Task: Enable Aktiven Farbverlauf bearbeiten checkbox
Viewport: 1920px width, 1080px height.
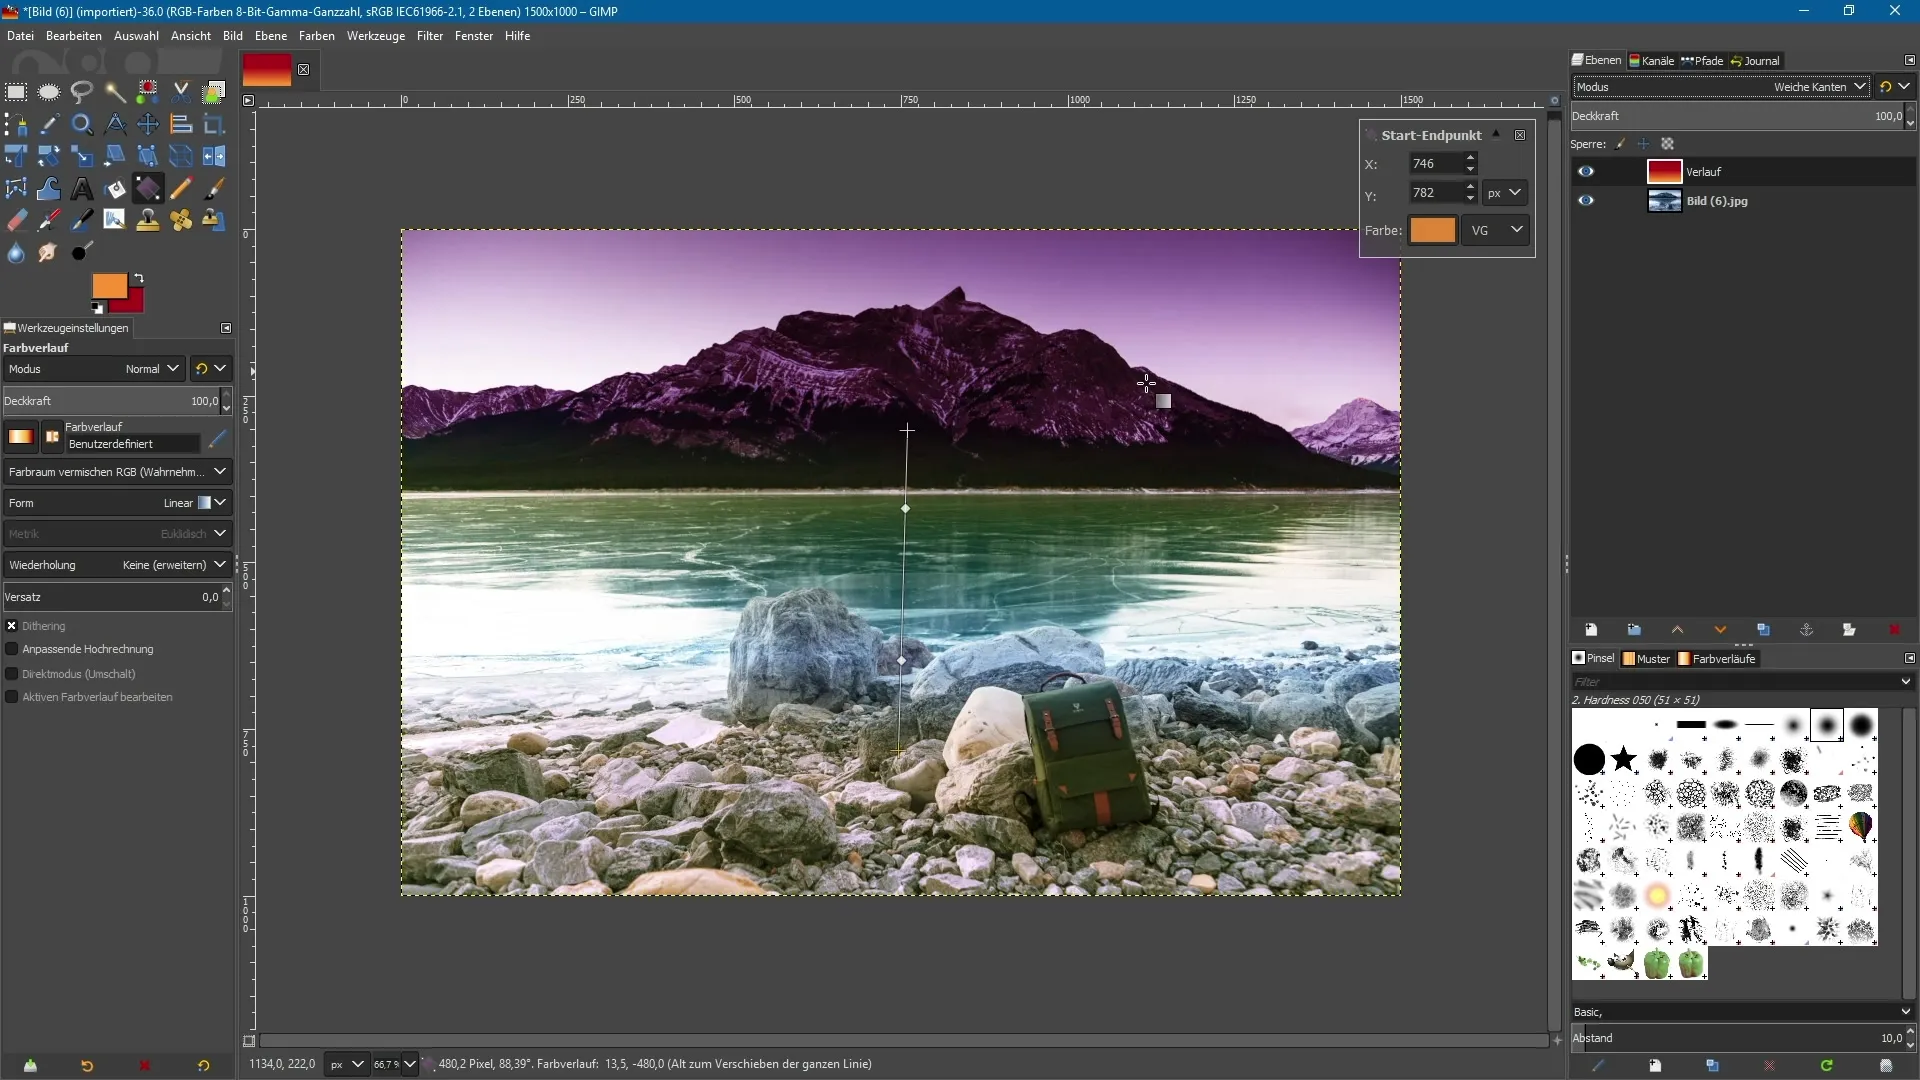Action: pos(12,697)
